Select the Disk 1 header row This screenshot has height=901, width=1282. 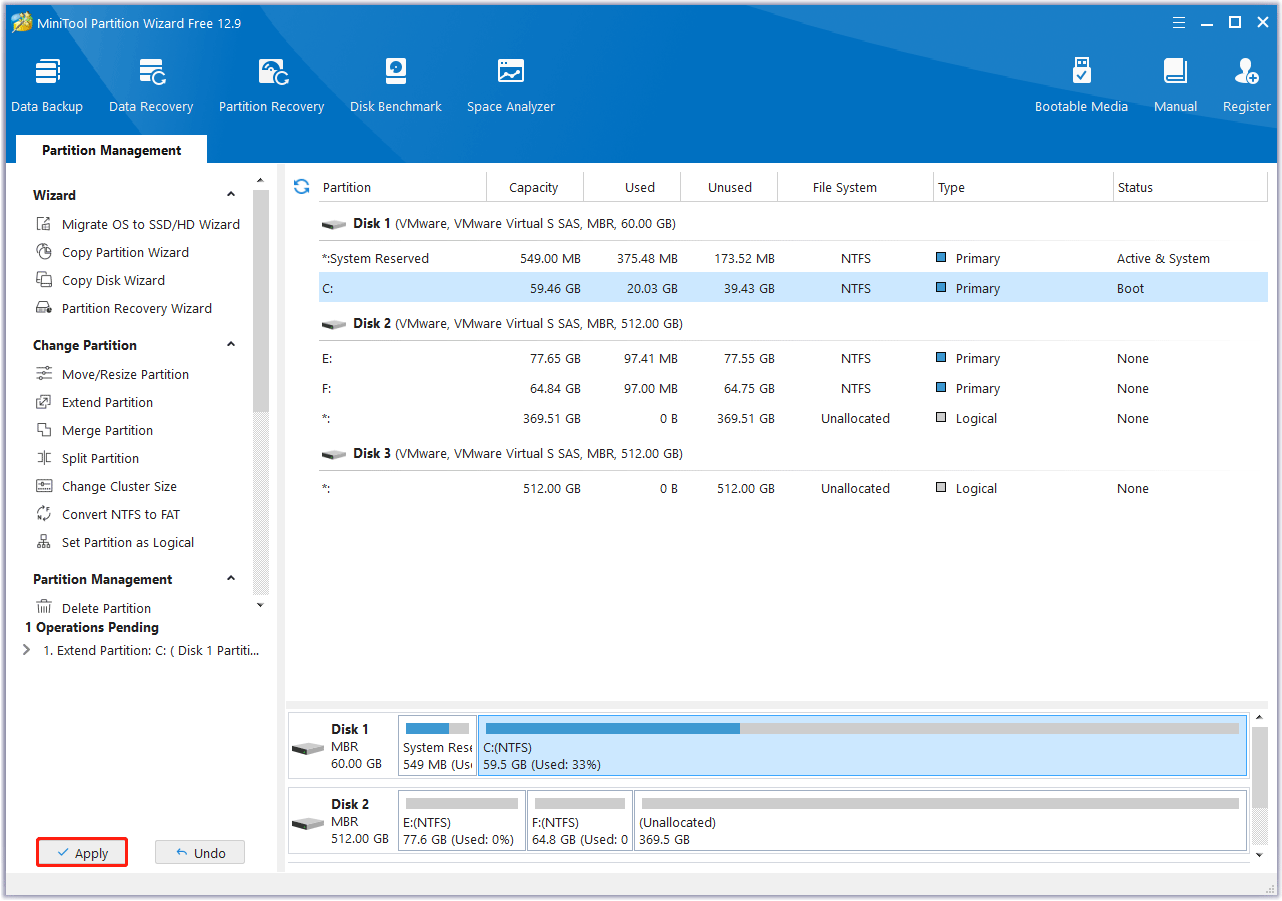[793, 224]
